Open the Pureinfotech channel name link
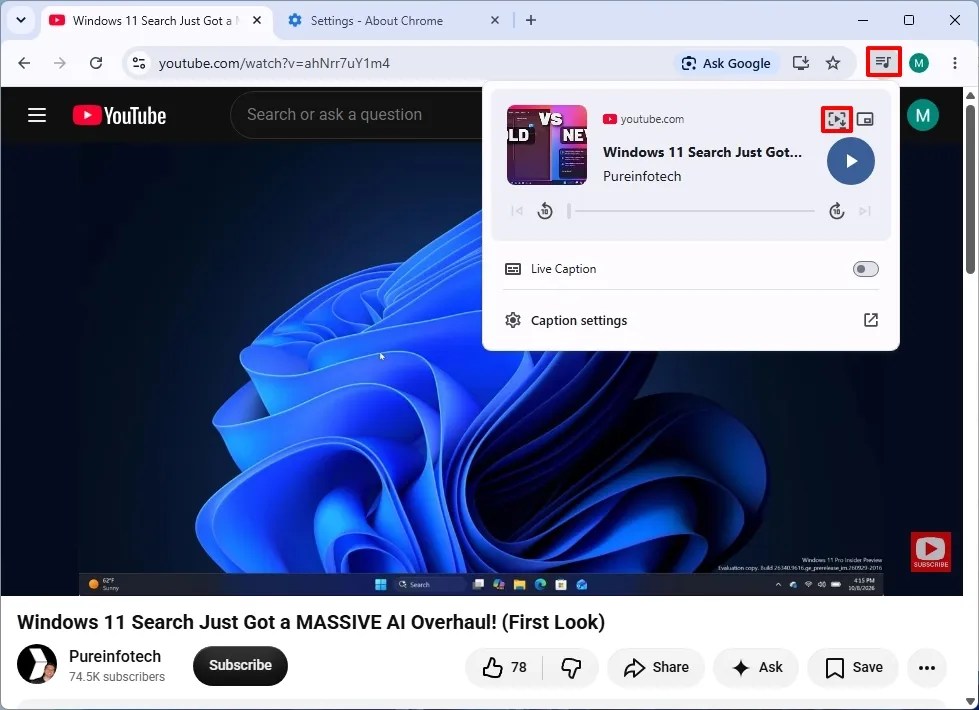The width and height of the screenshot is (979, 710). coord(115,656)
